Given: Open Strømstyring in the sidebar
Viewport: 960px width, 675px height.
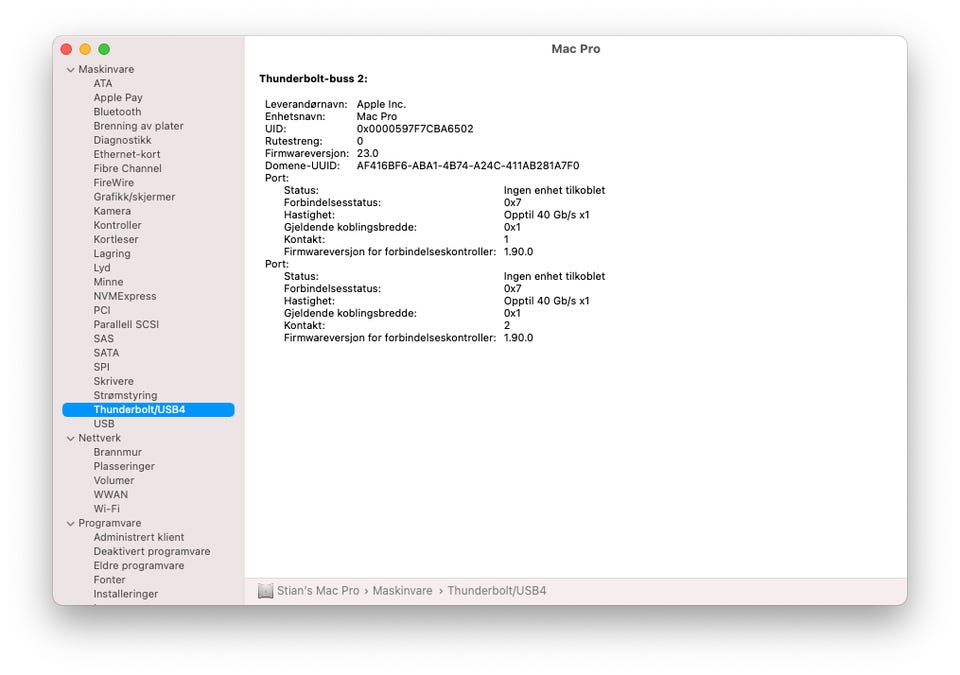Looking at the screenshot, I should point(126,395).
